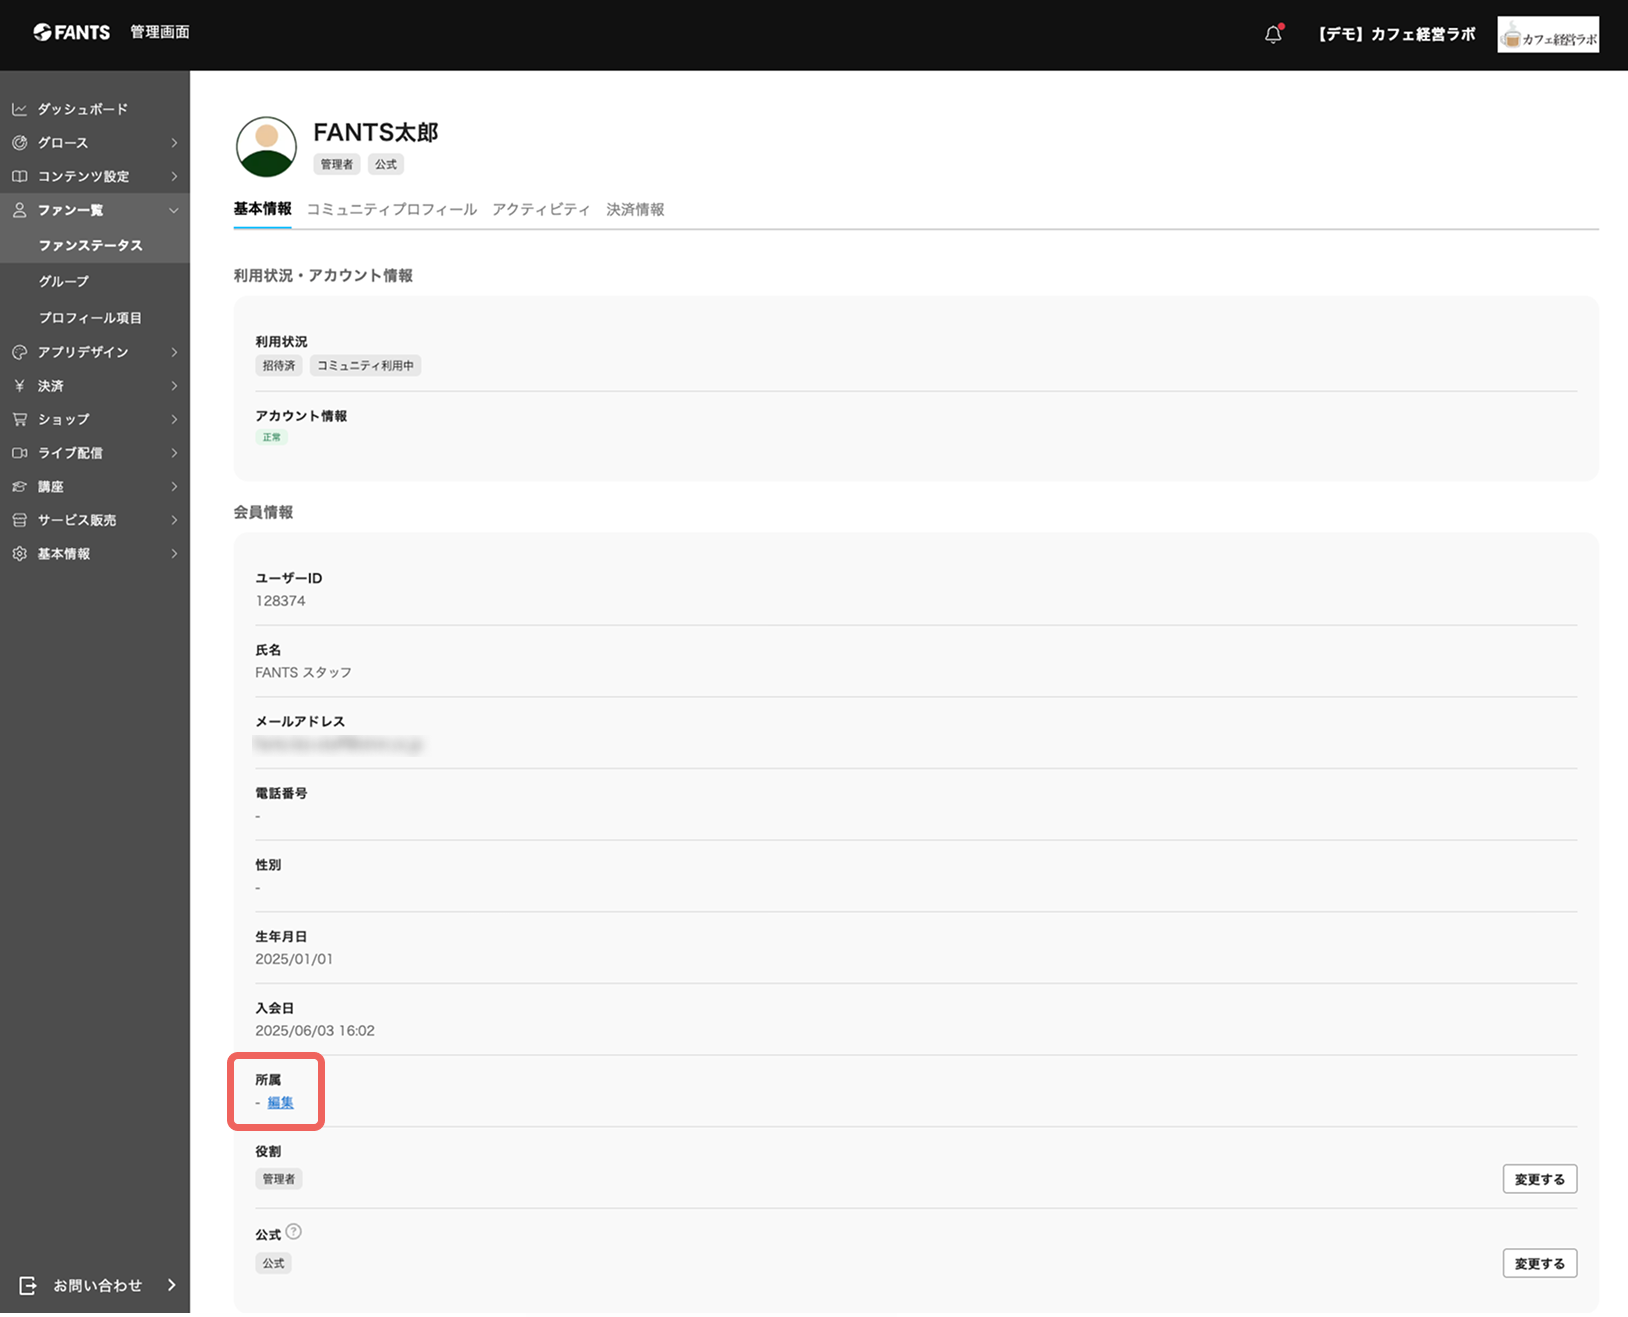Expand the sidebar 基本情報 chevron
This screenshot has height=1317, width=1628.
click(x=174, y=554)
